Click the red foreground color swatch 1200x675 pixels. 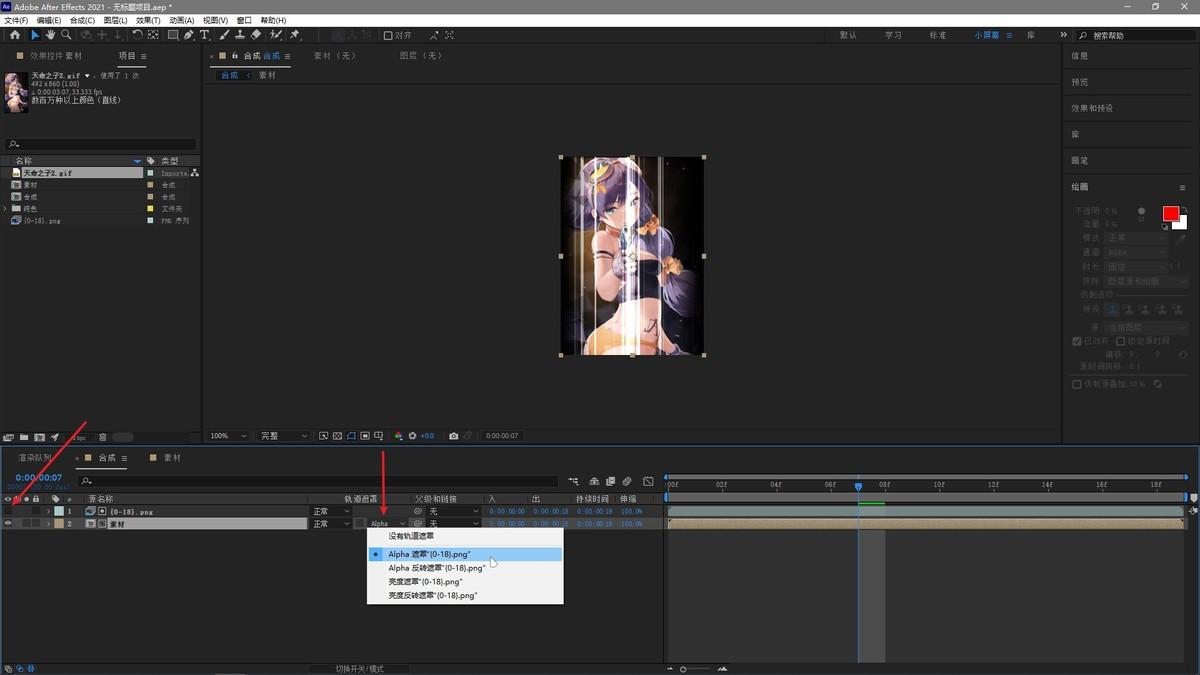click(1170, 214)
